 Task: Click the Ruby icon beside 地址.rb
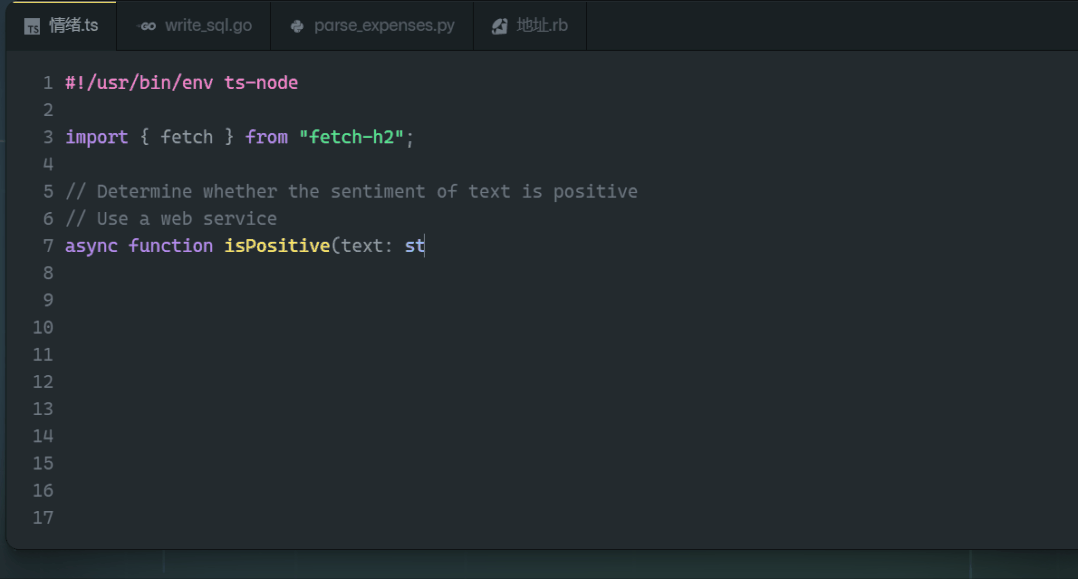point(500,26)
